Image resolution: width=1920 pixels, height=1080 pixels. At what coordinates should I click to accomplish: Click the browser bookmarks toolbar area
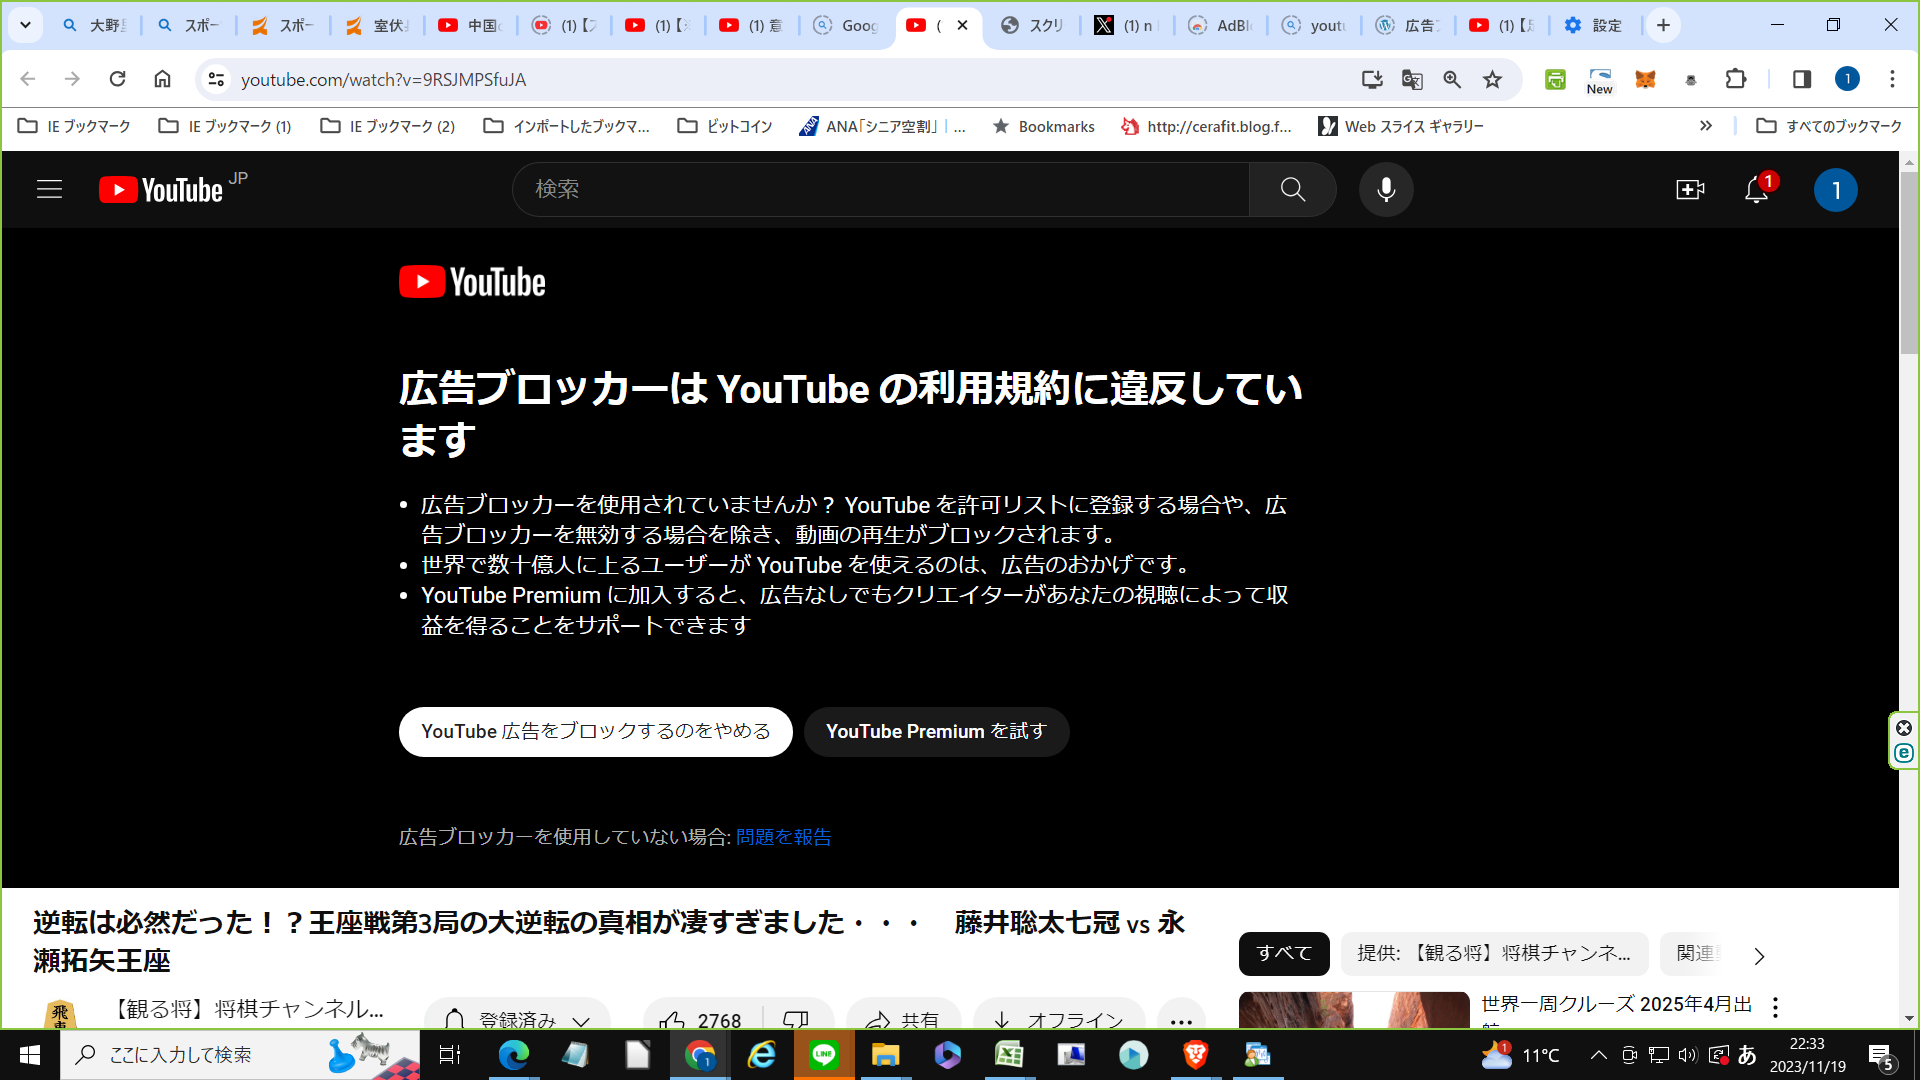click(960, 127)
